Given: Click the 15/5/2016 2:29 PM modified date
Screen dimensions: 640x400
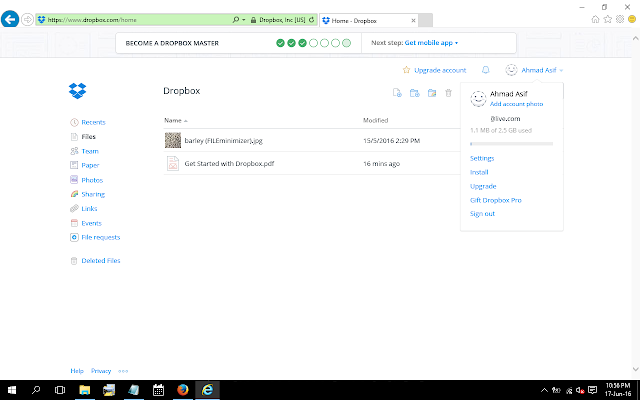Looking at the screenshot, I should (x=391, y=140).
